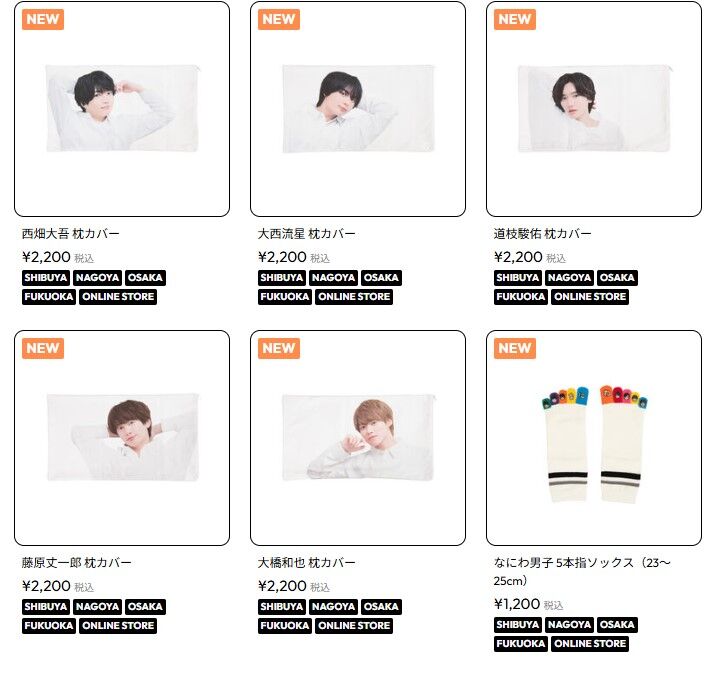Image resolution: width=718 pixels, height=677 pixels.
Task: Click the 大西流星 枕カバー title link
Action: (306, 234)
